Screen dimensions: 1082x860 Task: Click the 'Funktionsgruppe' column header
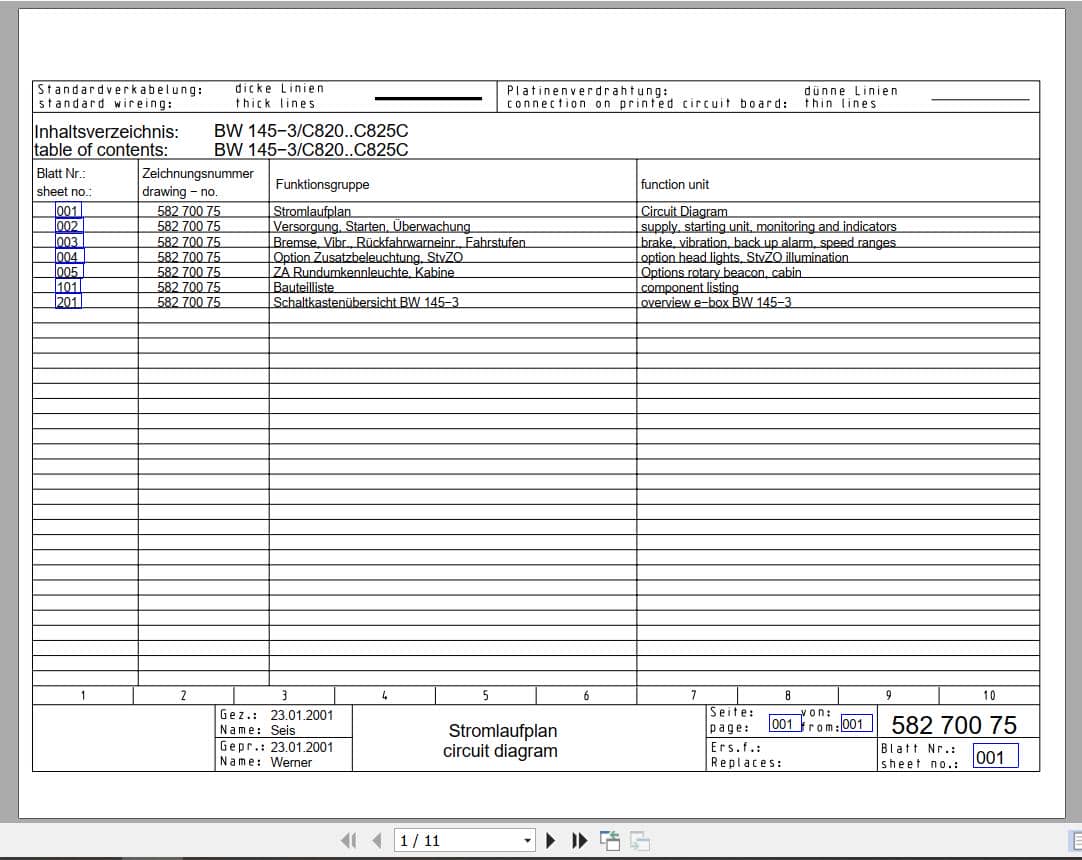point(322,184)
